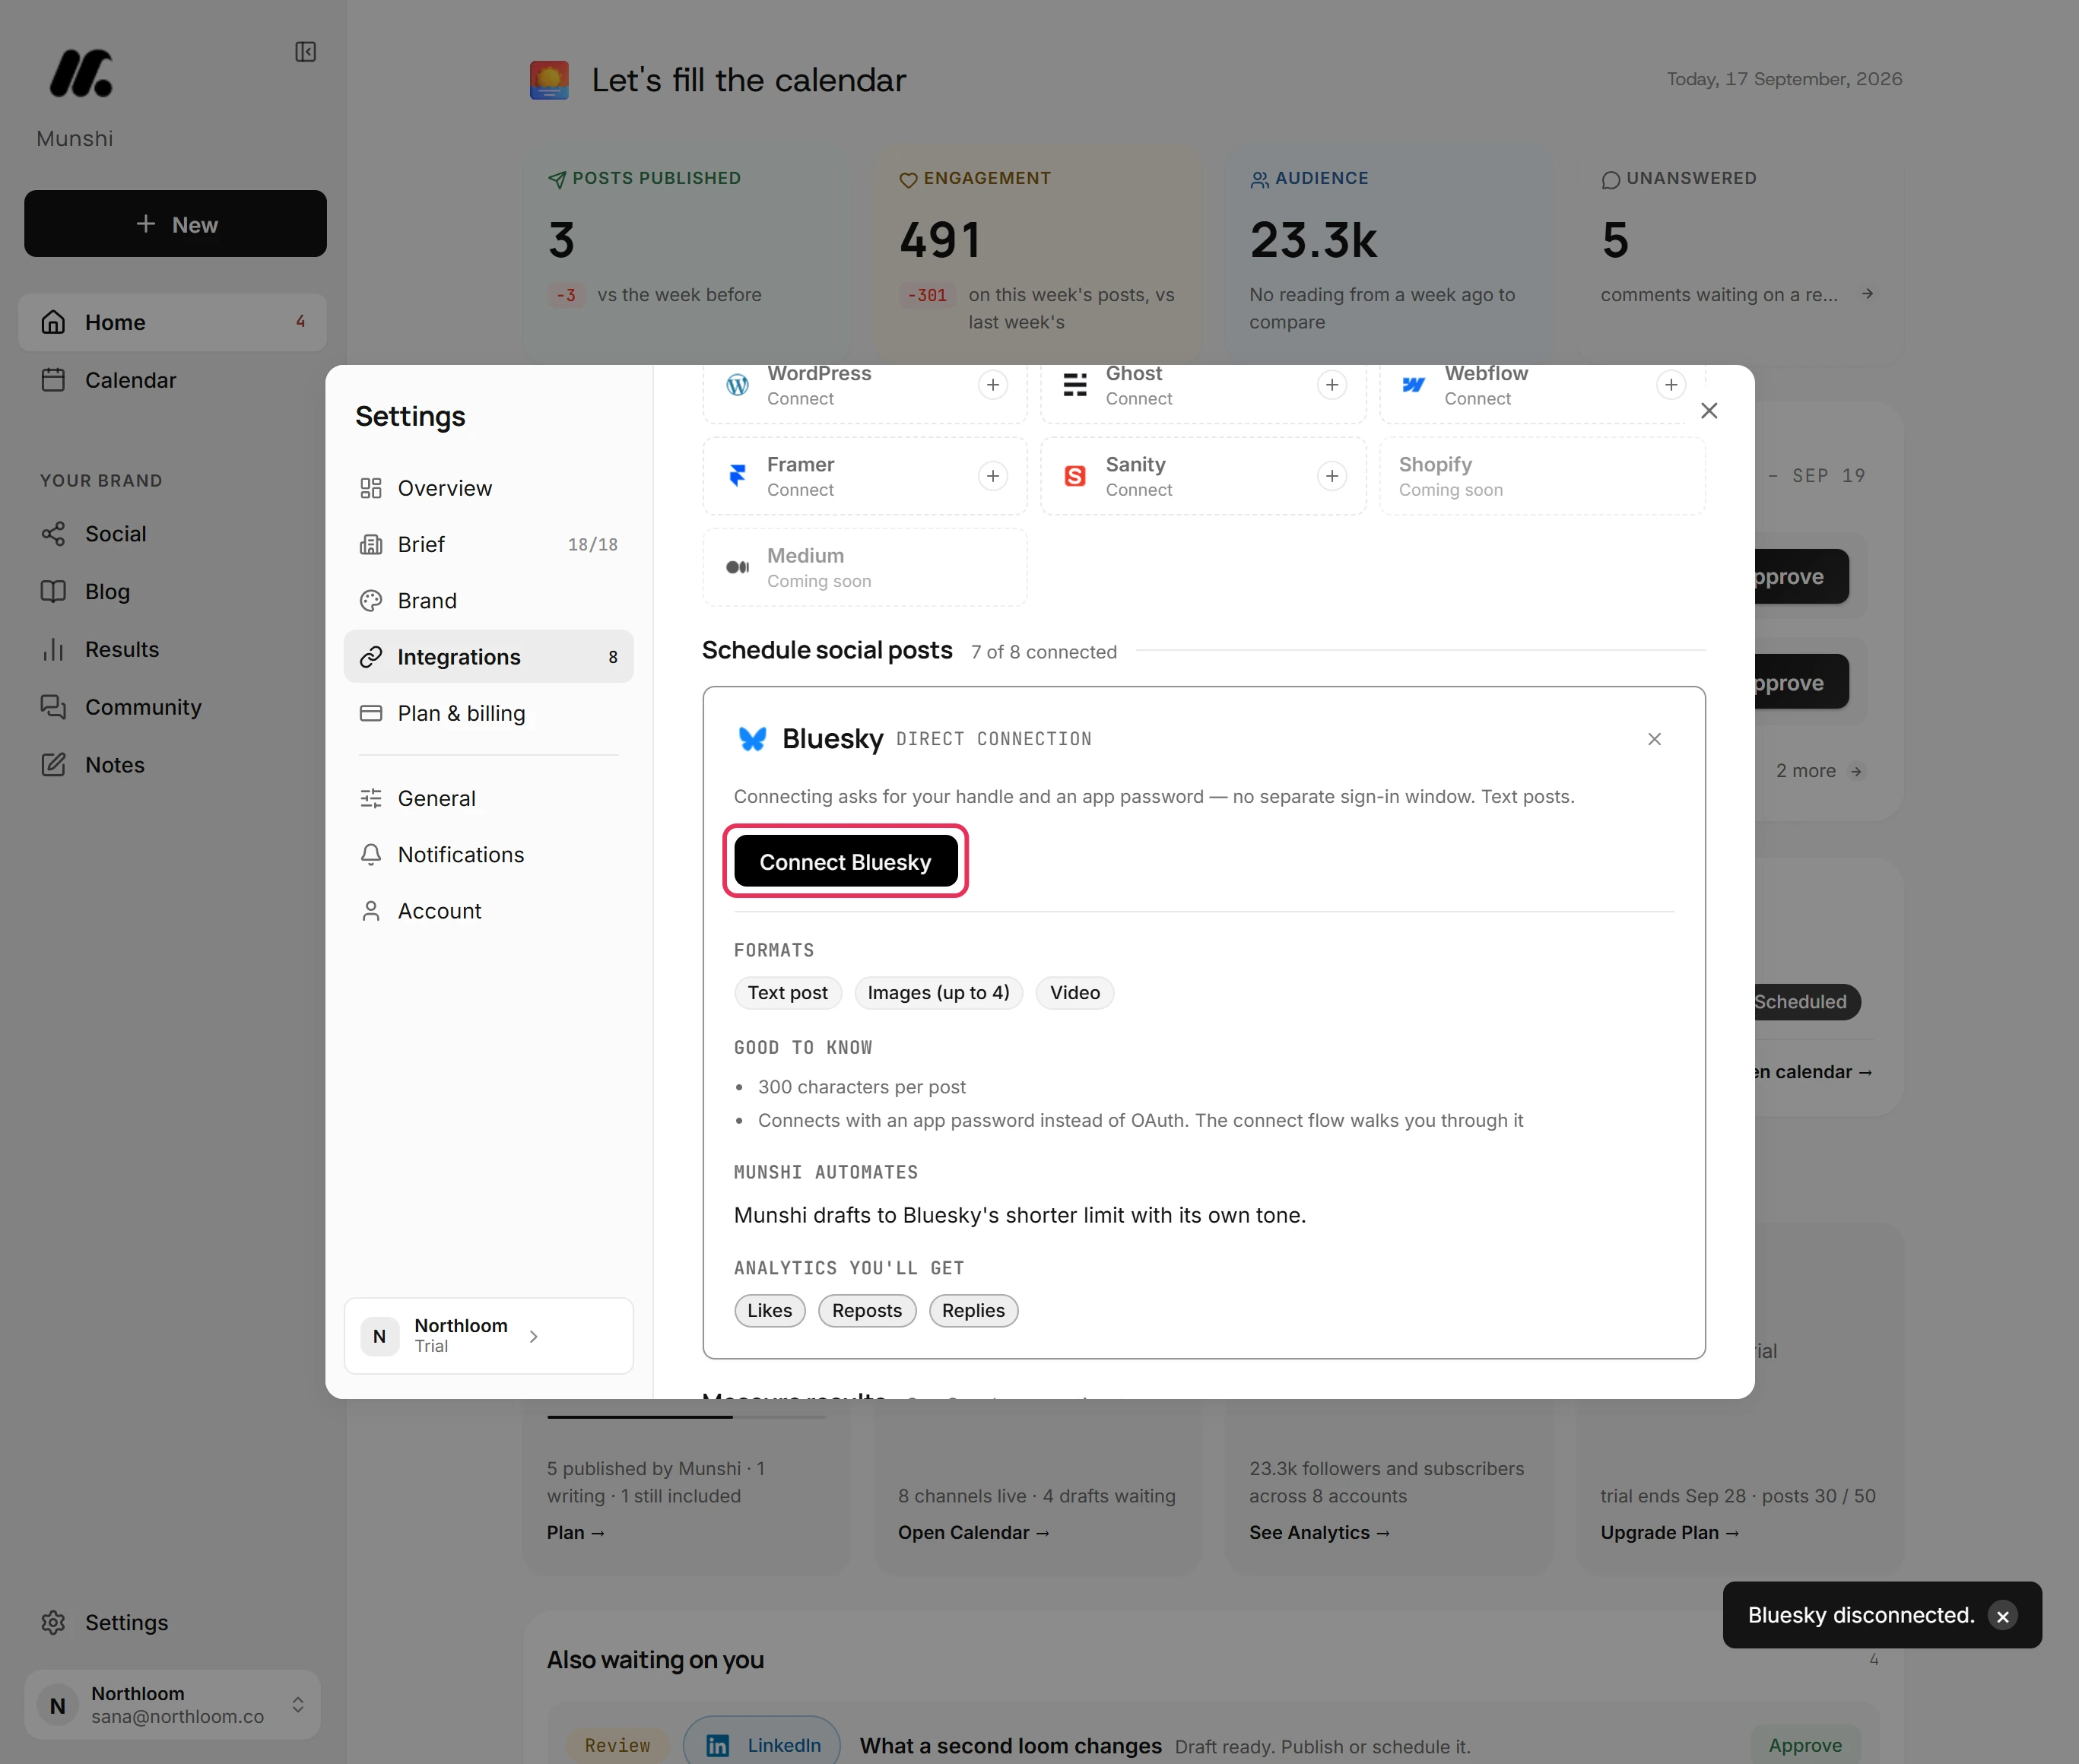Open the Northloom account switcher
The width and height of the screenshot is (2079, 1764).
click(172, 1705)
